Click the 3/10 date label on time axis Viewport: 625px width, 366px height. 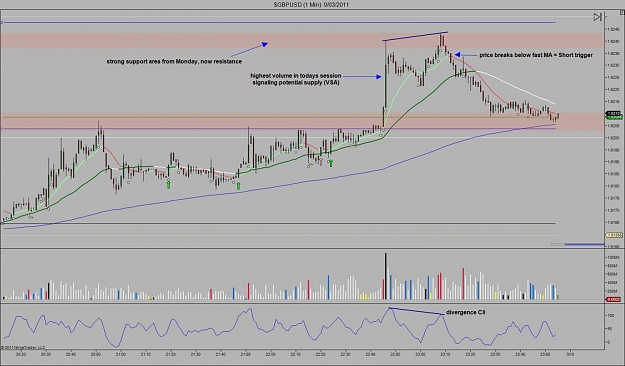coord(570,354)
